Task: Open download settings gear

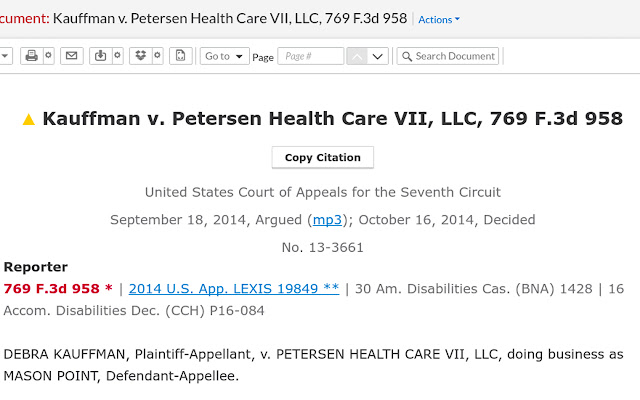Action: click(x=118, y=56)
